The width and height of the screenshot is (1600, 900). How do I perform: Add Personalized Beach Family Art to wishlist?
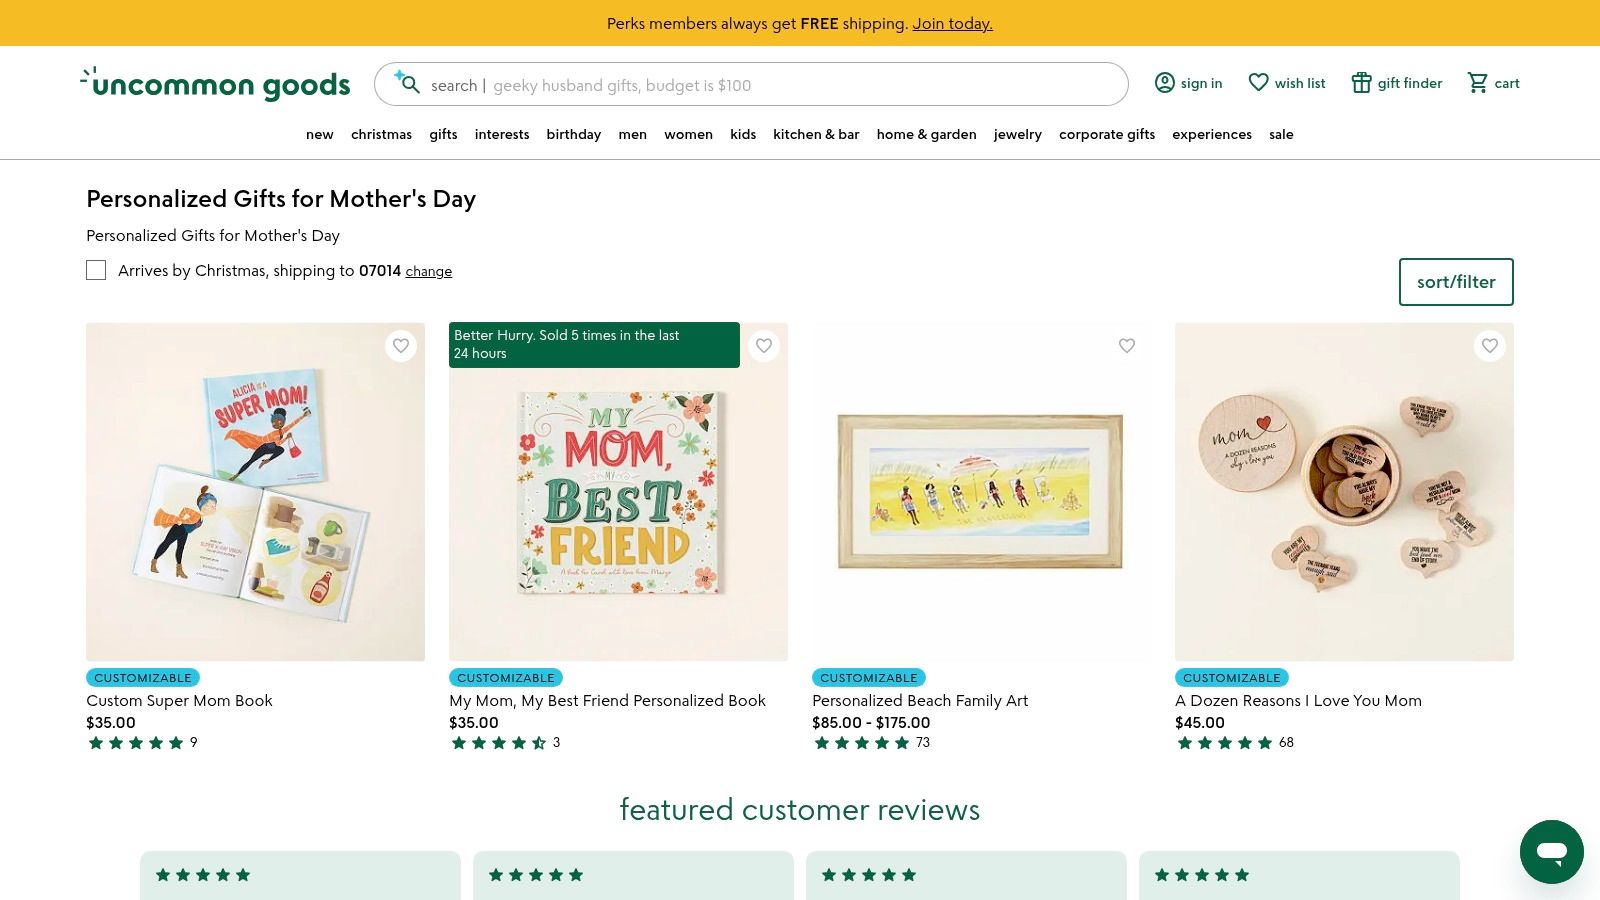tap(1127, 346)
